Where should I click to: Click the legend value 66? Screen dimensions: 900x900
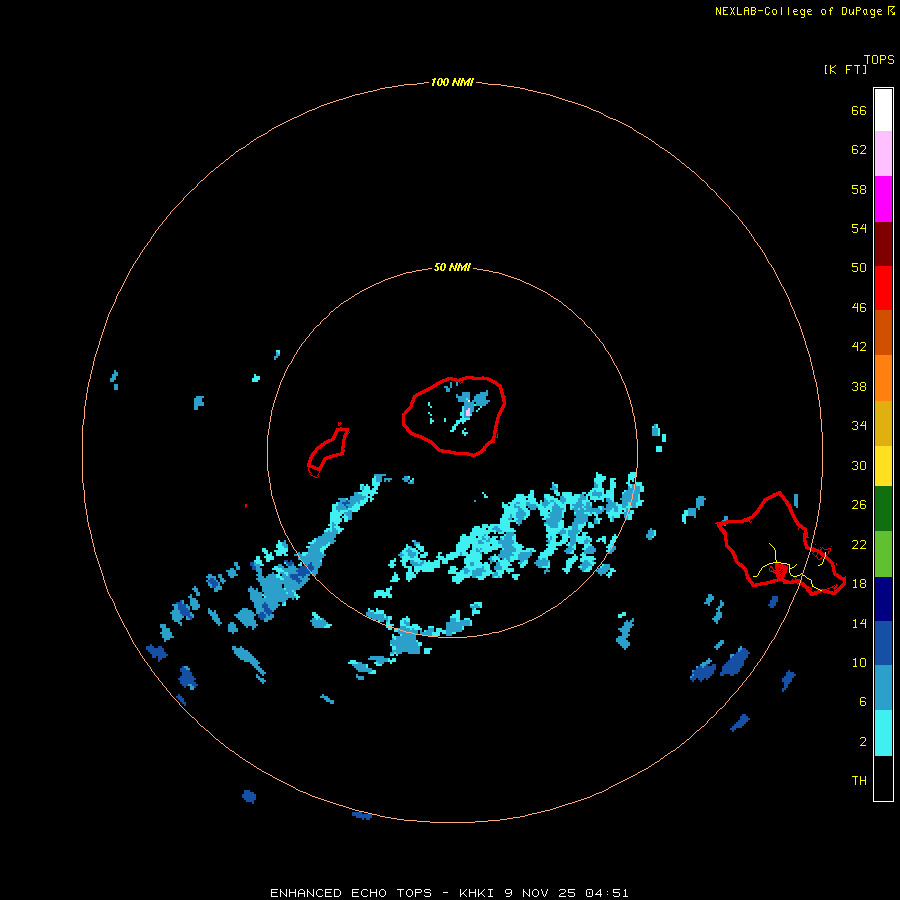coord(859,110)
